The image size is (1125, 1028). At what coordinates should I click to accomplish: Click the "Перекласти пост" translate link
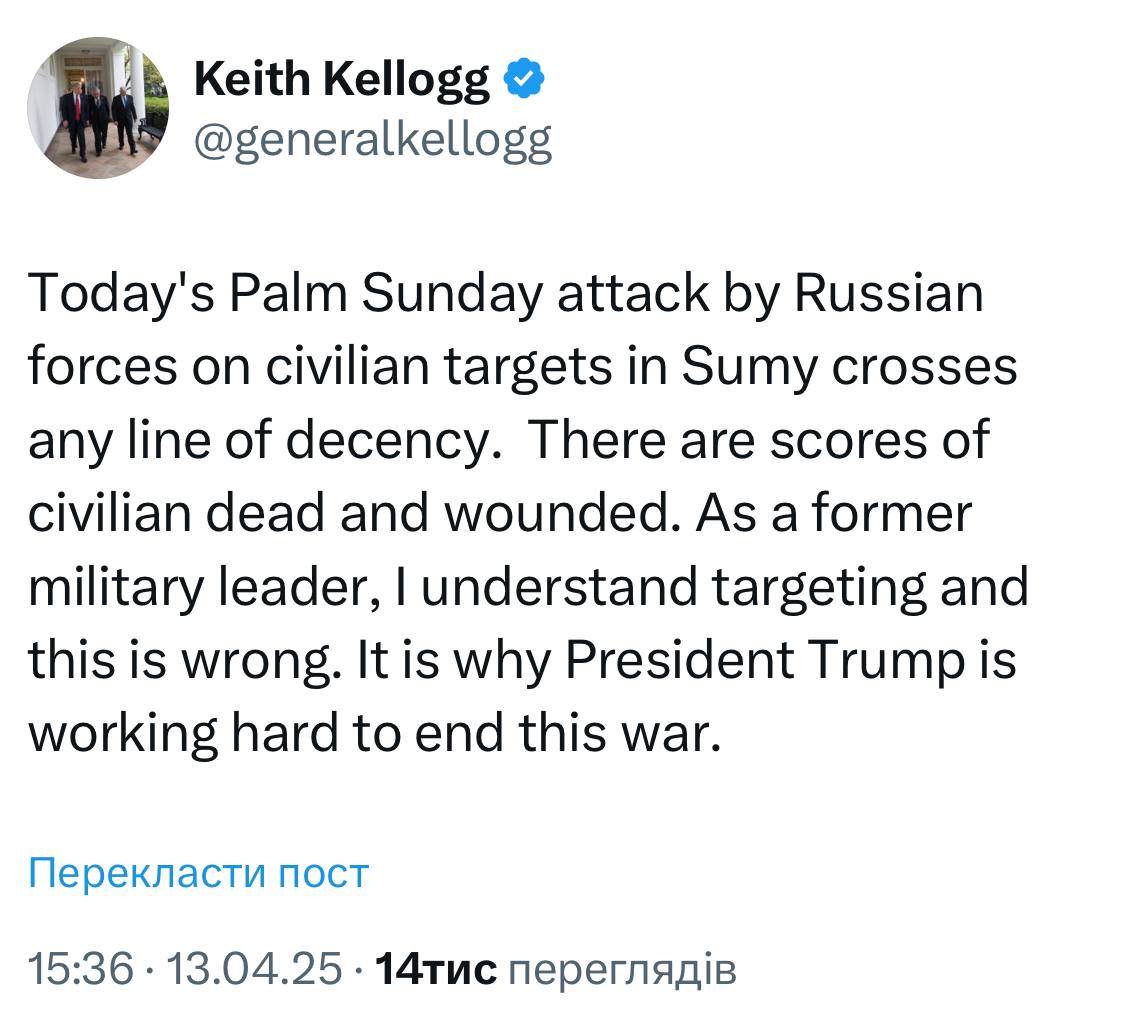click(198, 873)
